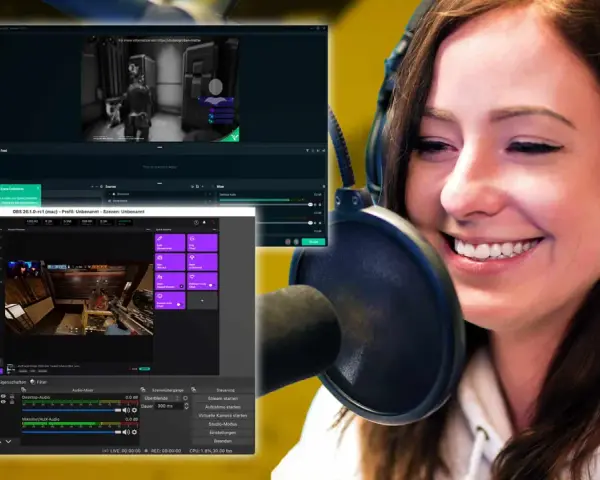
Task: Click the pencil Quick Action tile in OBS
Action: (170, 243)
